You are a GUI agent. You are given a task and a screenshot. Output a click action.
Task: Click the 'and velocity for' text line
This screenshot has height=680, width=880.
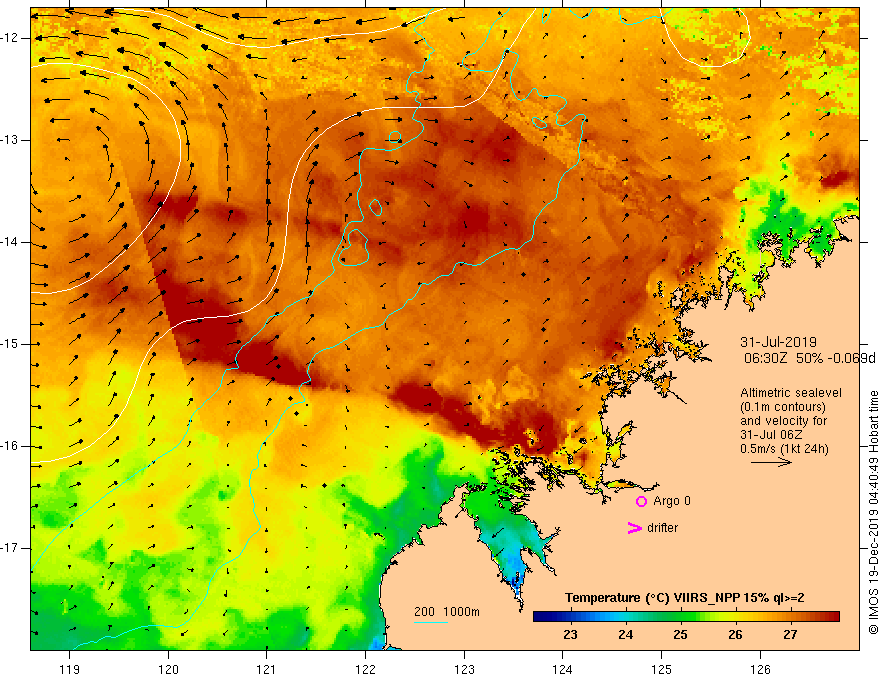(783, 421)
